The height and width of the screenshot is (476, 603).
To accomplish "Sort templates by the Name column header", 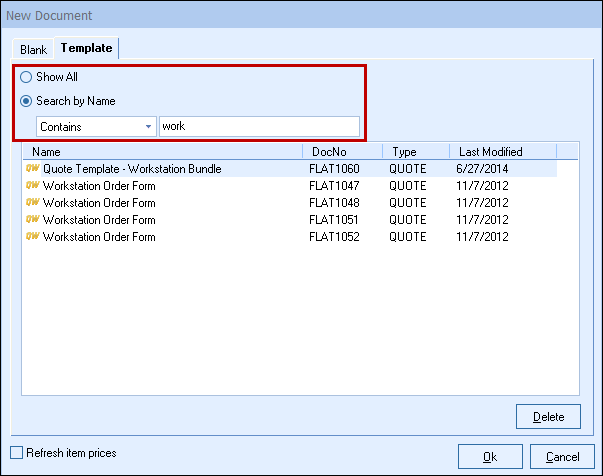I will 162,152.
